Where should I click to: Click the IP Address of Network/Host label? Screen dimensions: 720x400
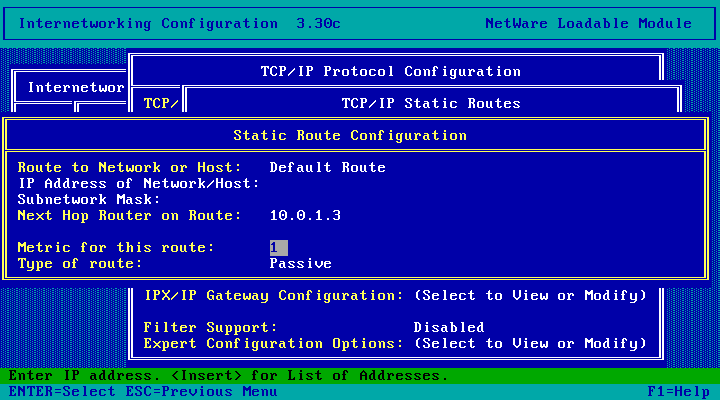pos(139,184)
